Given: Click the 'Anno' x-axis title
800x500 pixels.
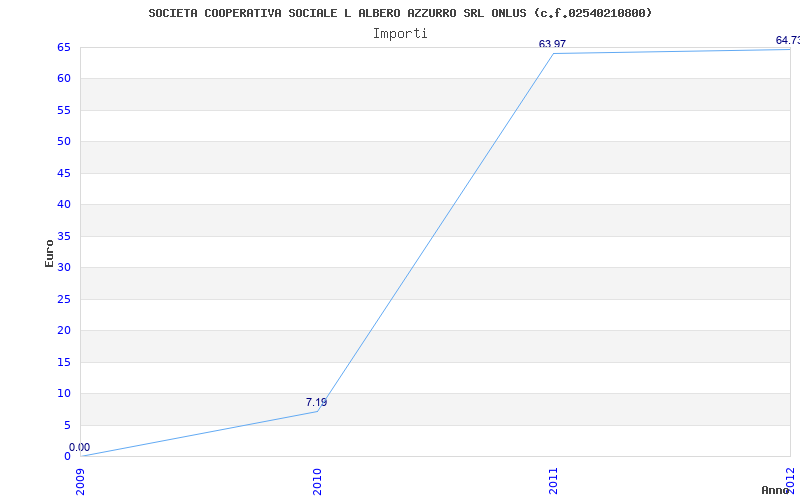Looking at the screenshot, I should click(775, 490).
